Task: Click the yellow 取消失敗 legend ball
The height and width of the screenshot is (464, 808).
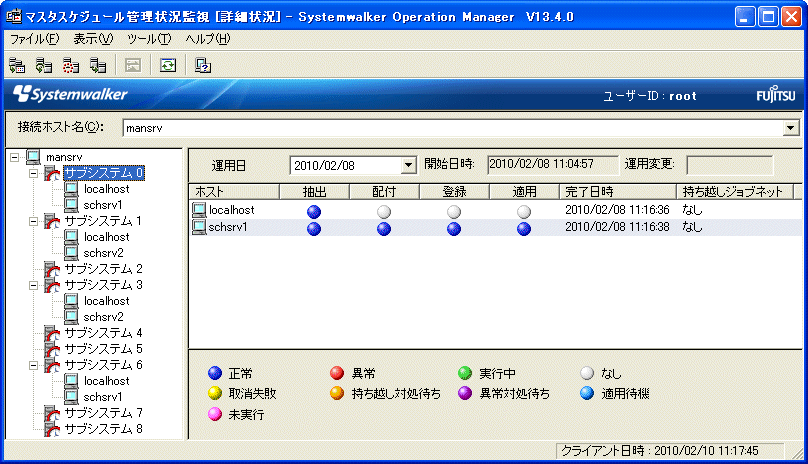Action: click(214, 393)
